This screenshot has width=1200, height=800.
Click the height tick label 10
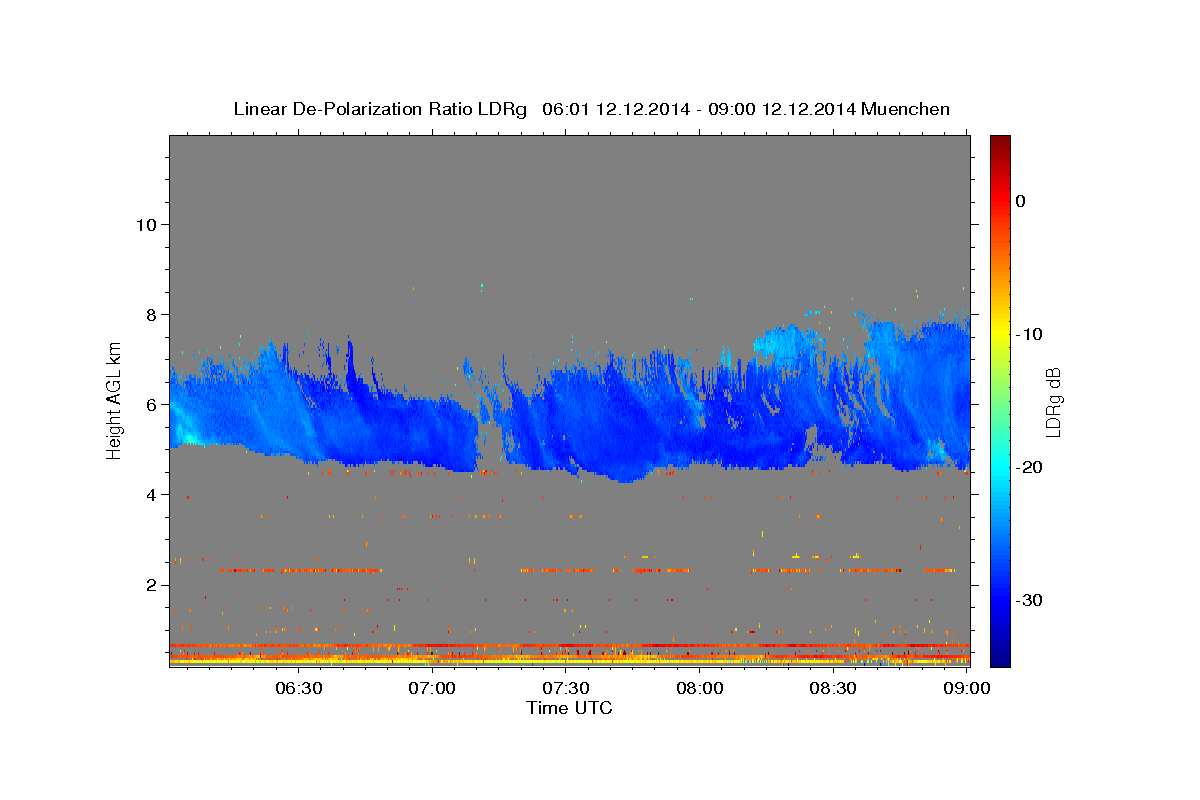pyautogui.click(x=147, y=224)
